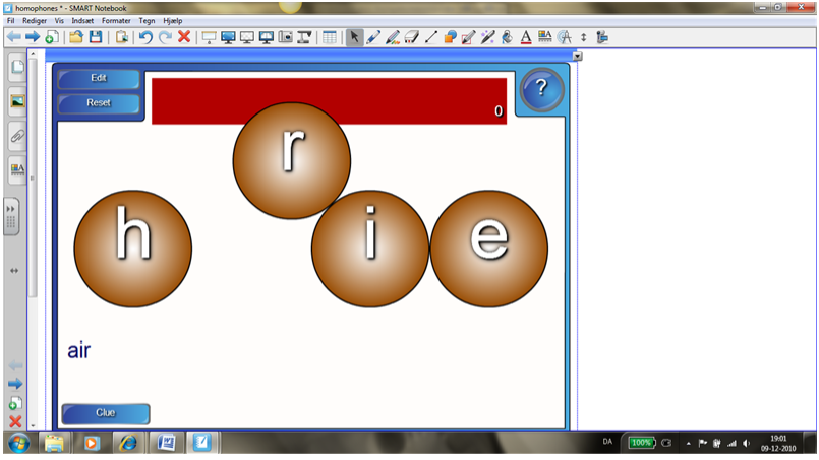
Task: Go to next page with sidebar blue arrow
Action: pyautogui.click(x=15, y=384)
